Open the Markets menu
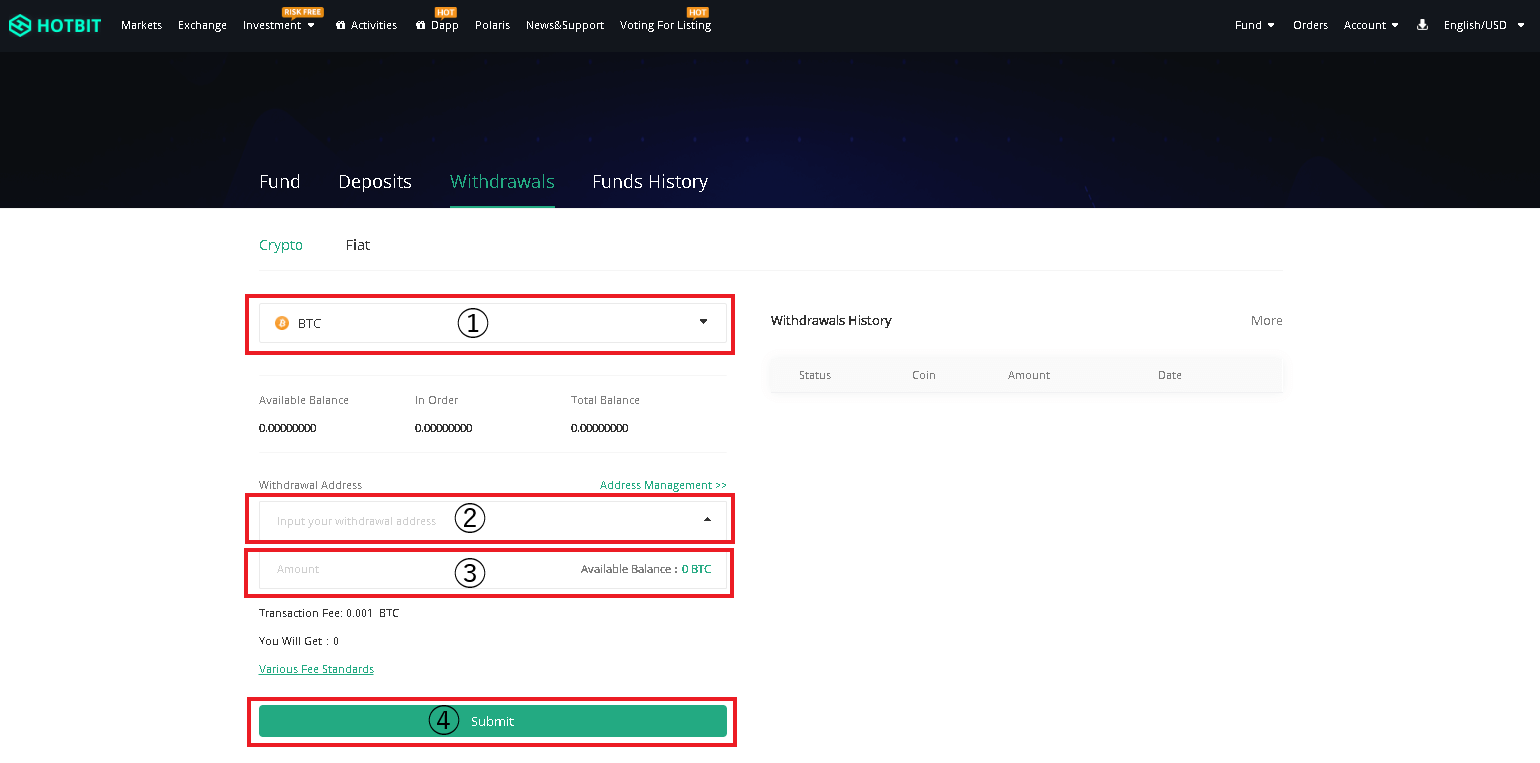Screen dimensions: 1540x763 click(141, 25)
